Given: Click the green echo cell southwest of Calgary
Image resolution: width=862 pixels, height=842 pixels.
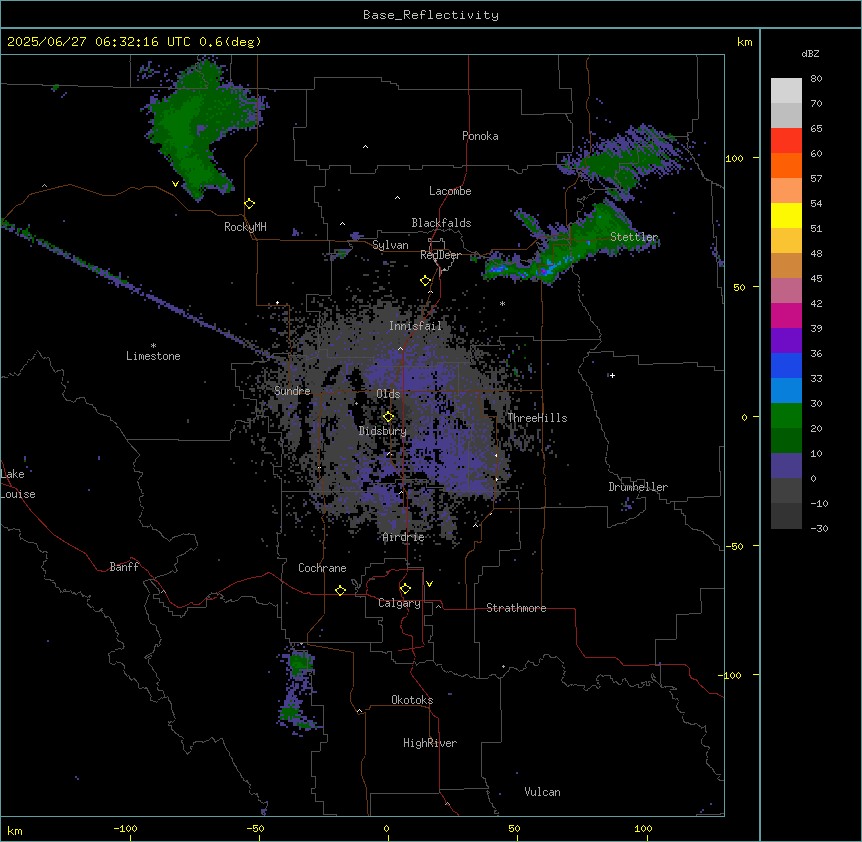Looking at the screenshot, I should (x=300, y=663).
